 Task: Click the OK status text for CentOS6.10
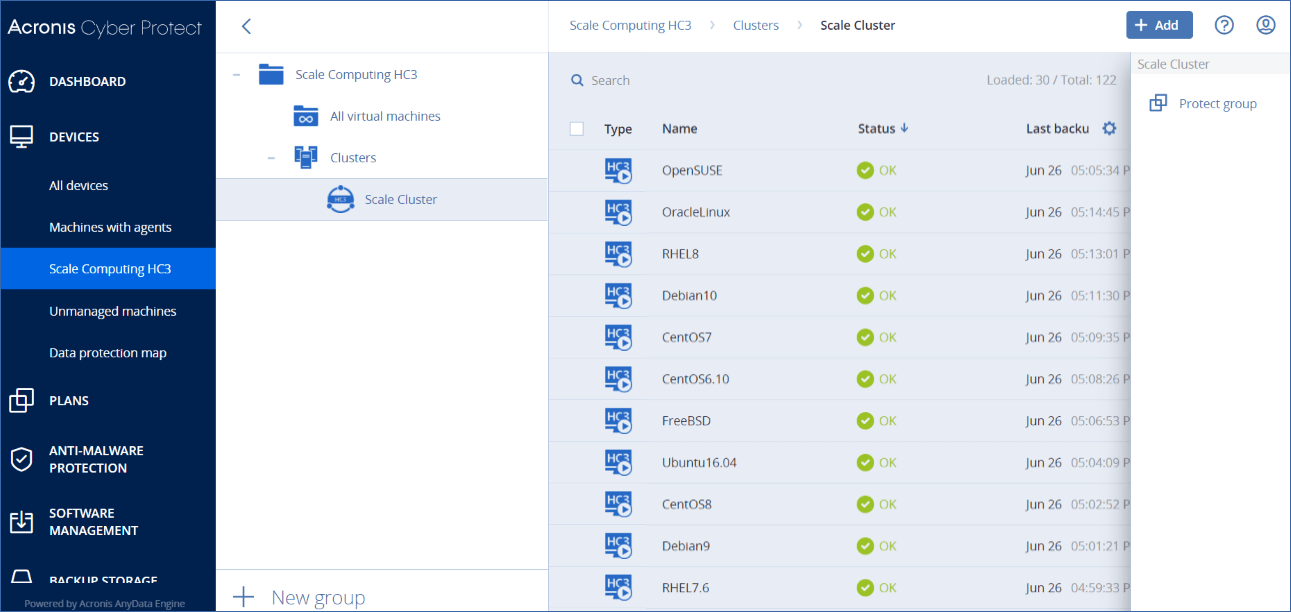[x=887, y=379]
